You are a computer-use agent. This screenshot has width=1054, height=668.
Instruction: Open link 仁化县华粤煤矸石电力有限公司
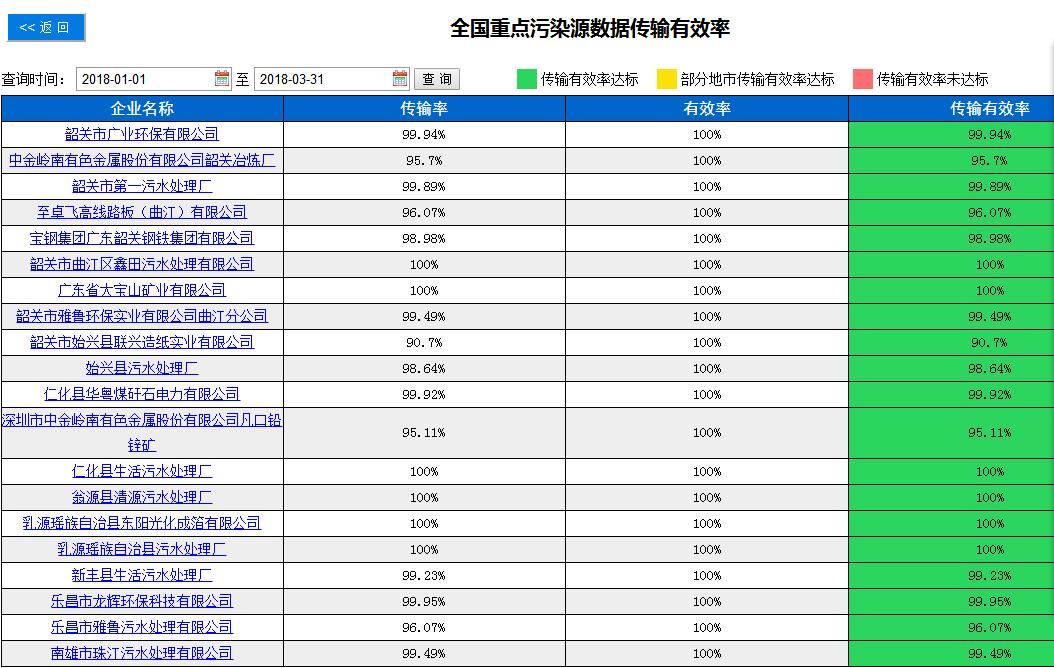(142, 394)
